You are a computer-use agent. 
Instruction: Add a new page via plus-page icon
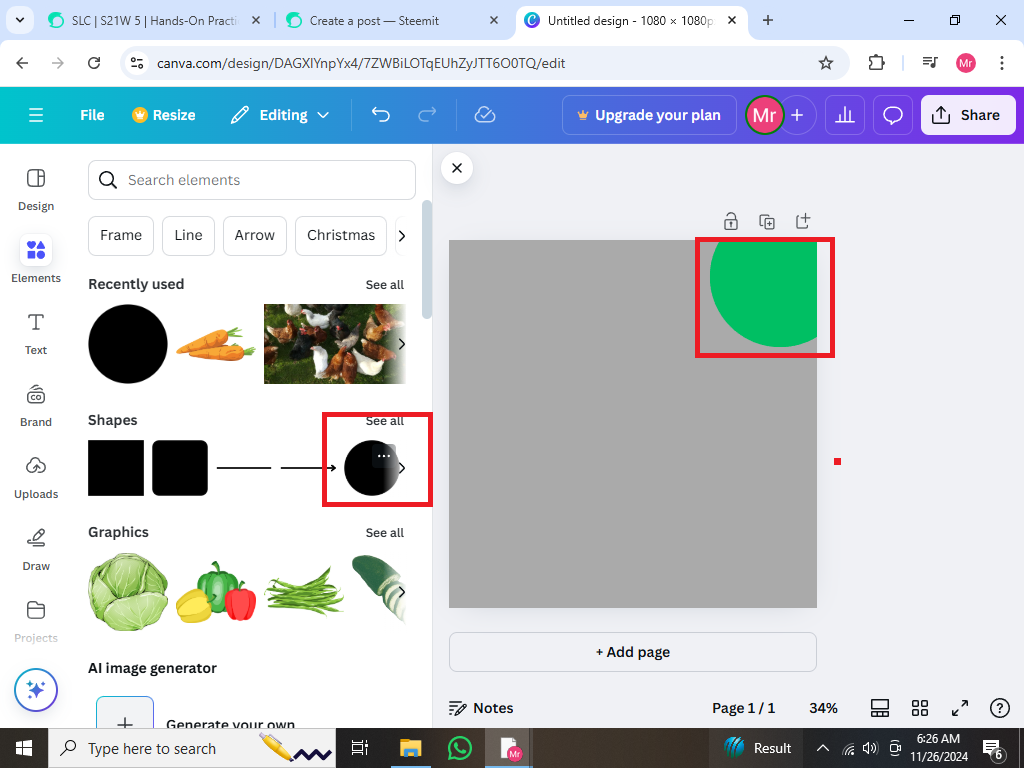coord(803,221)
